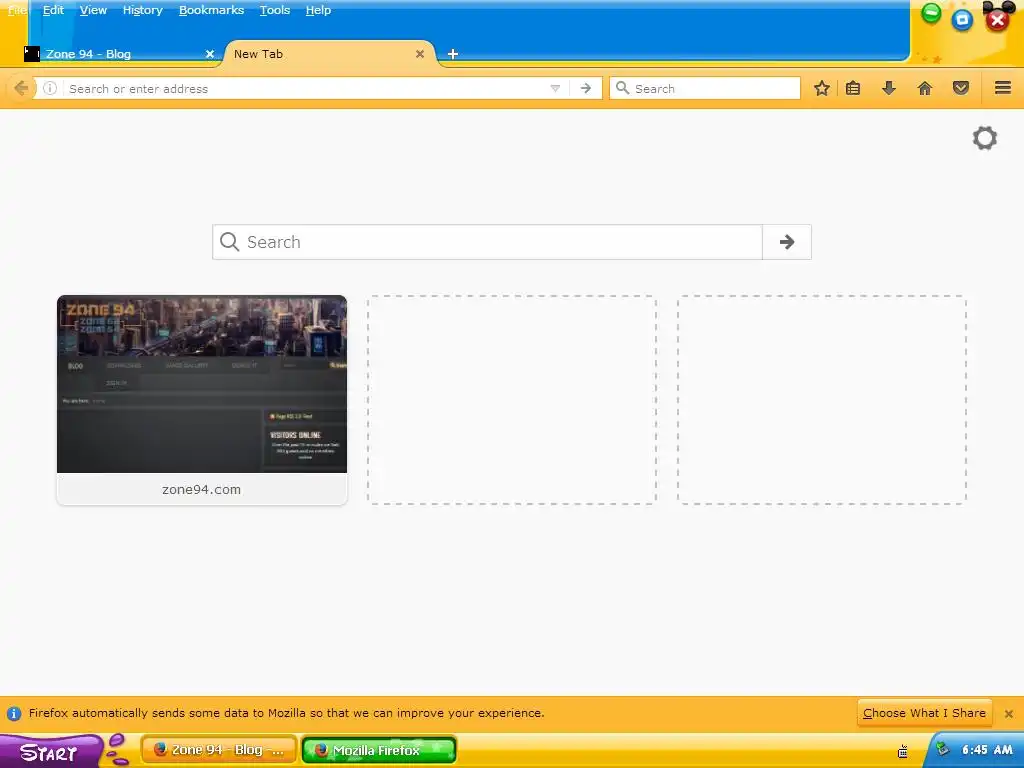Image resolution: width=1024 pixels, height=768 pixels.
Task: Open the History menu
Action: tap(142, 10)
